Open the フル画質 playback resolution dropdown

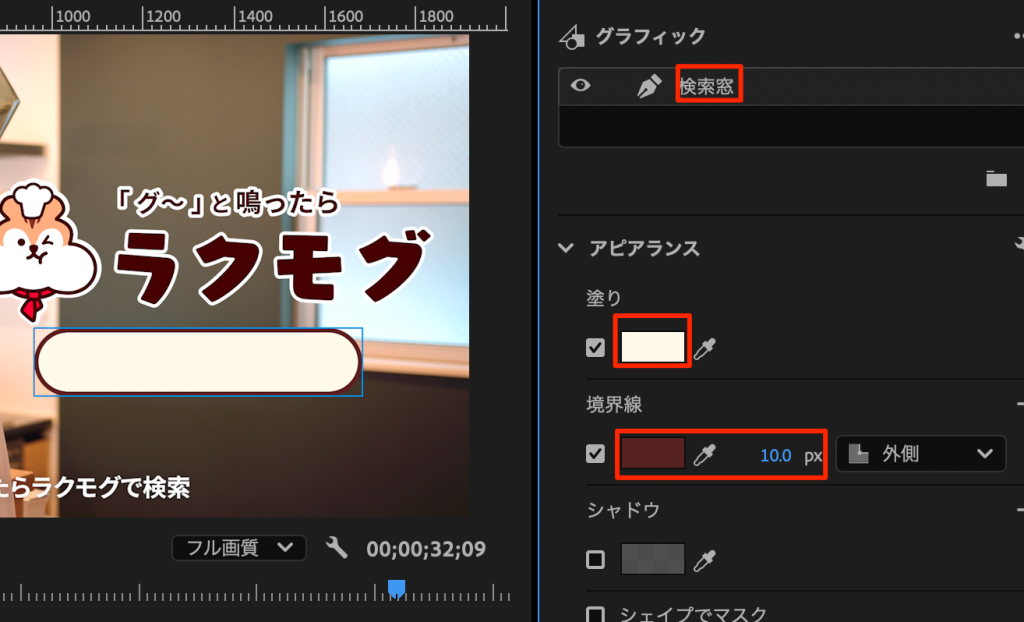click(x=239, y=547)
